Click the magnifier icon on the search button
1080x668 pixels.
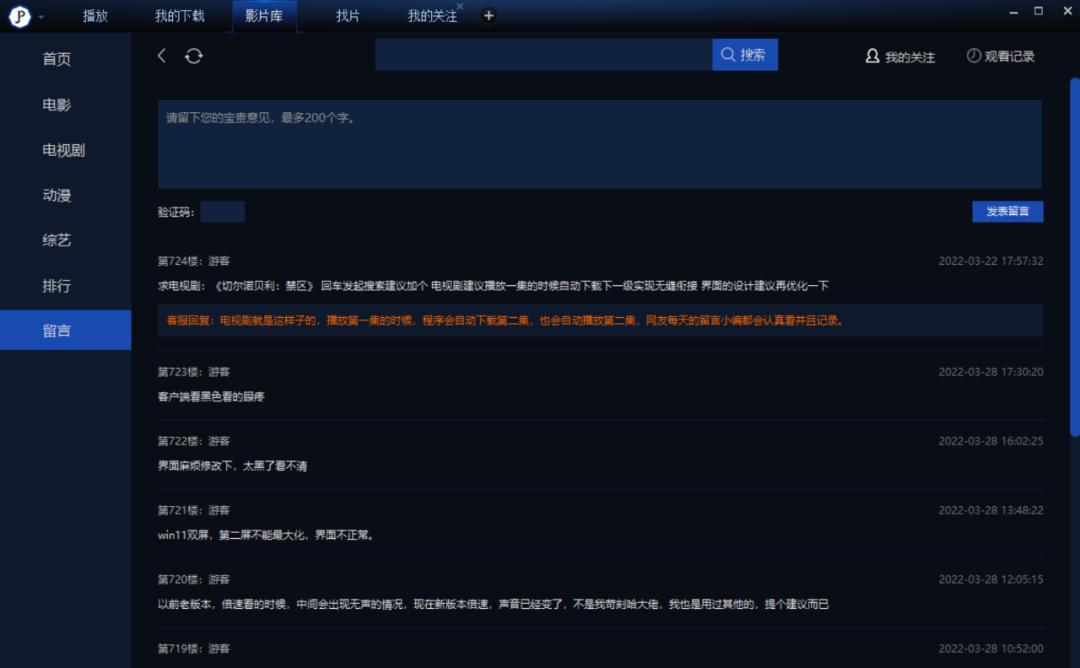tap(728, 54)
